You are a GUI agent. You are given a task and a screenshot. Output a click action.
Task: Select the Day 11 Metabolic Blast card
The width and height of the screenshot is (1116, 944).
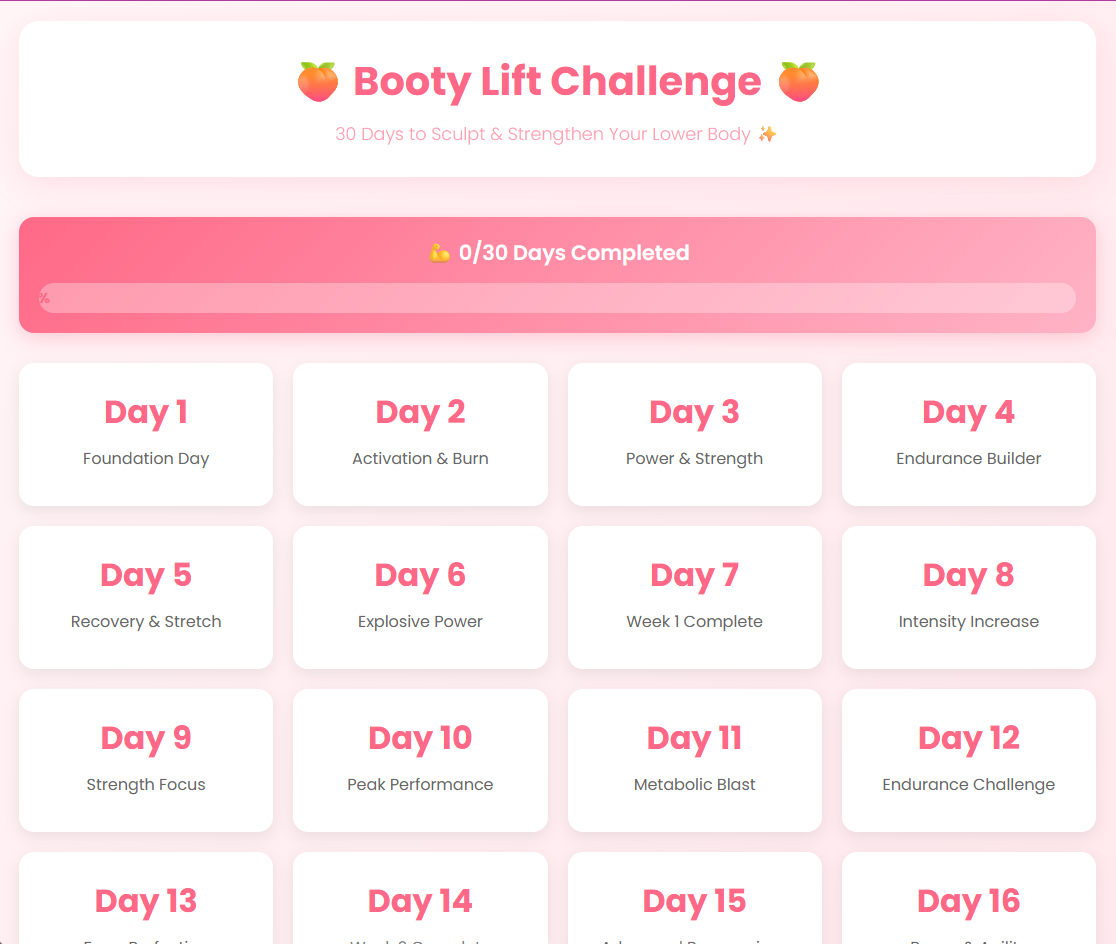694,760
